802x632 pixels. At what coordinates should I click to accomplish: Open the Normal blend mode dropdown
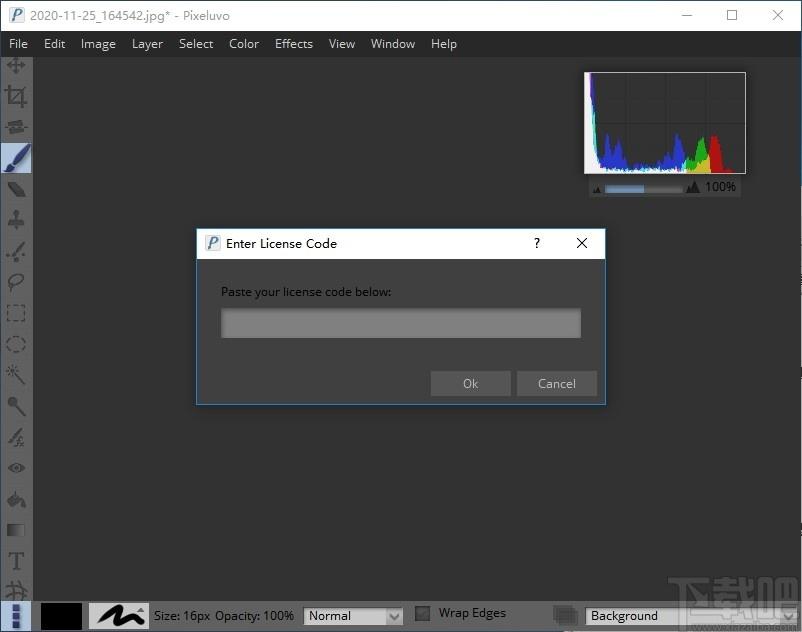click(x=353, y=616)
